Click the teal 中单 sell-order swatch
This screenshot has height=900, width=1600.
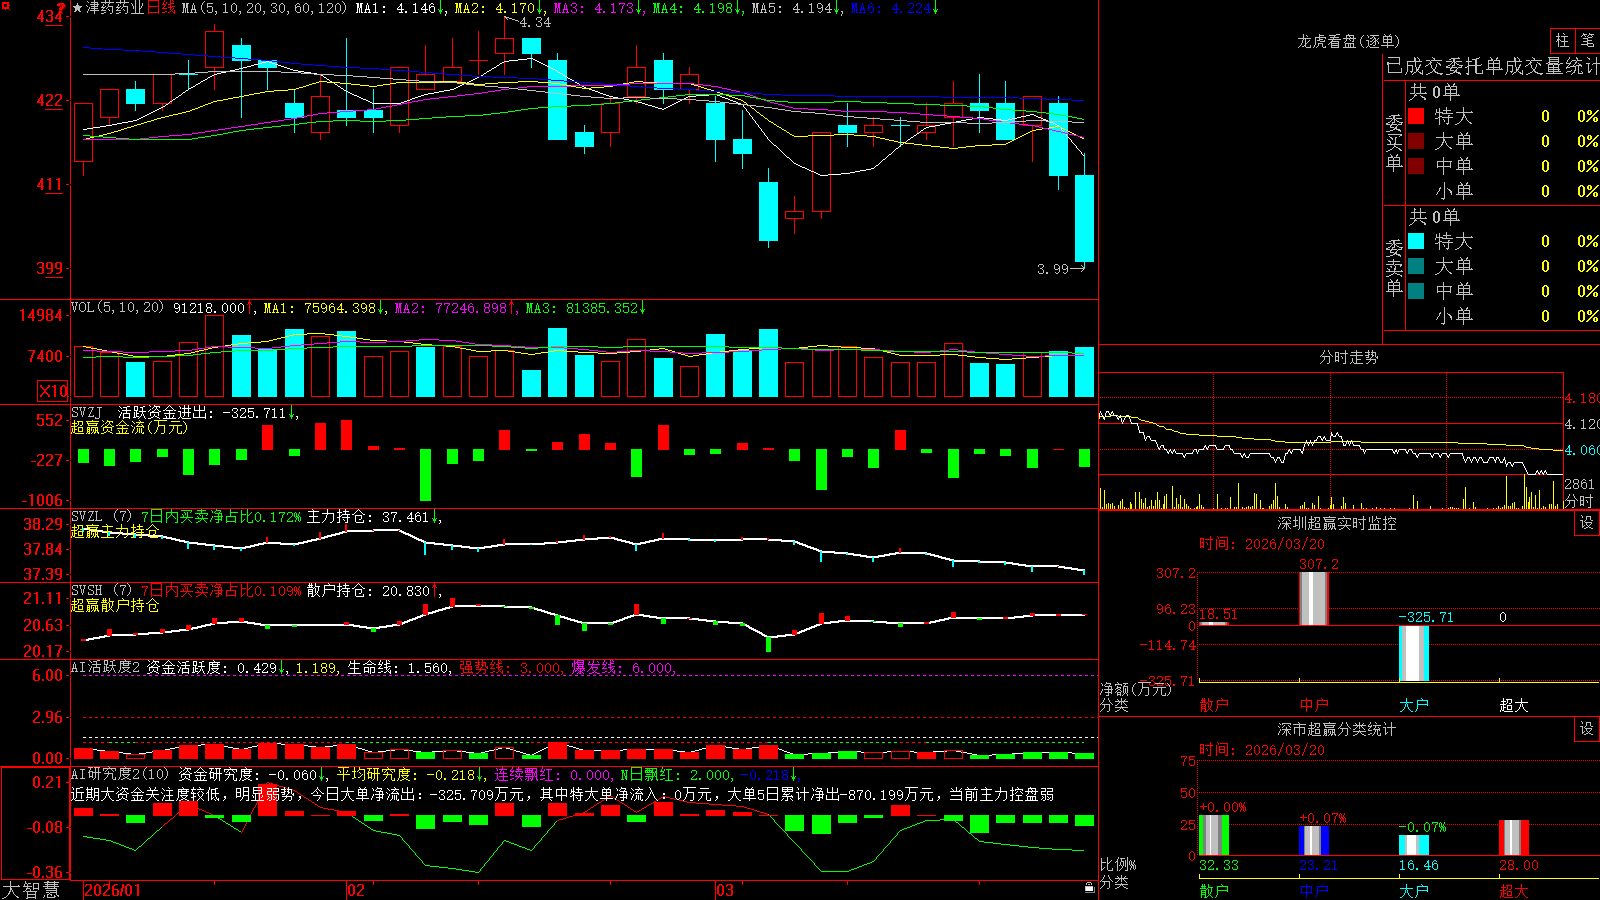(1416, 291)
